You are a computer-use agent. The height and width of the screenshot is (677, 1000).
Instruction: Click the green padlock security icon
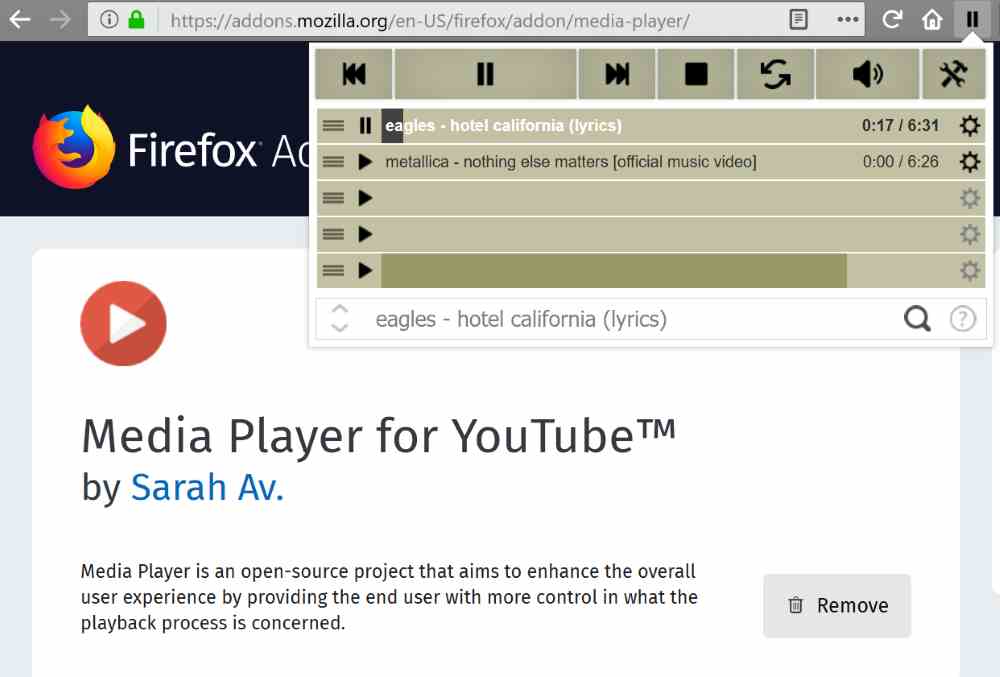(x=136, y=20)
